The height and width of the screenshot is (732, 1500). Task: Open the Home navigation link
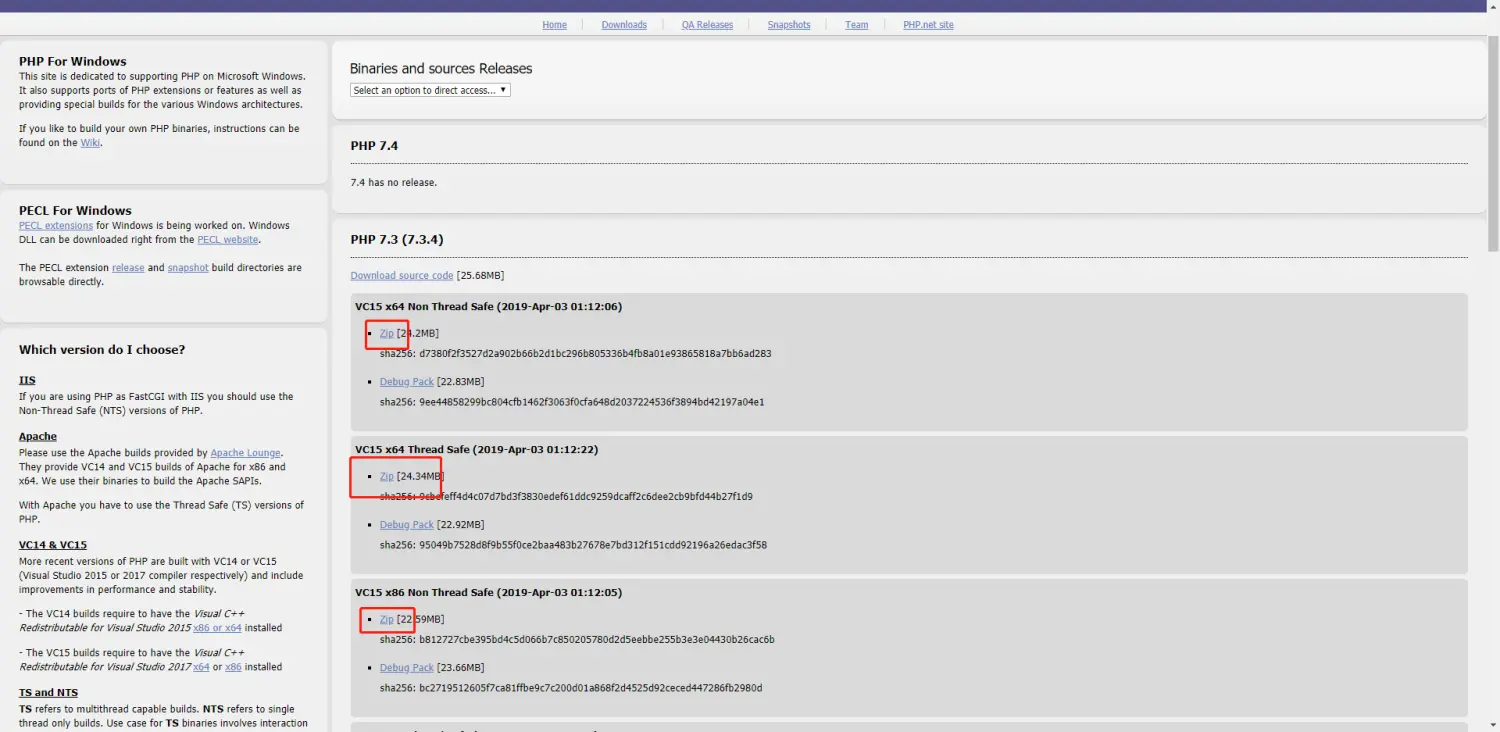554,25
